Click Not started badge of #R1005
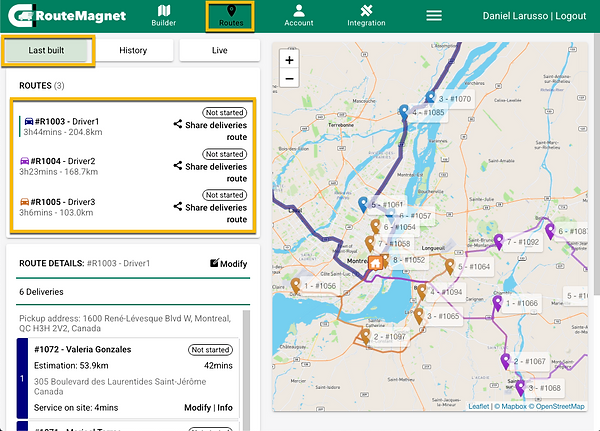 (x=225, y=195)
